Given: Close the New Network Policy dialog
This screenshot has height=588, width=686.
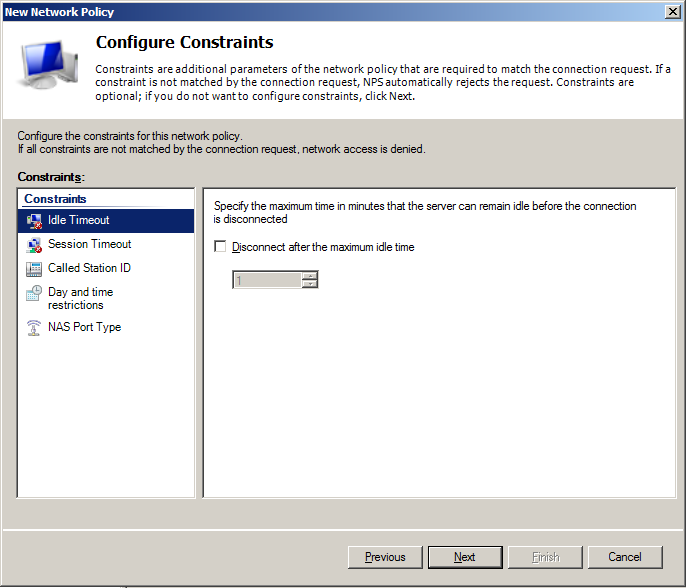Looking at the screenshot, I should pyautogui.click(x=672, y=12).
